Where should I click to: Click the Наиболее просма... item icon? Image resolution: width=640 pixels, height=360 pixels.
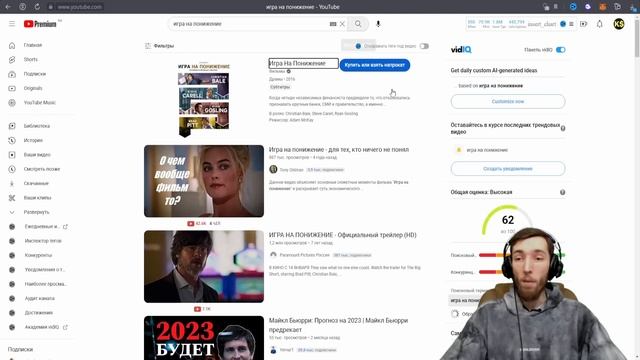[x=12, y=284]
